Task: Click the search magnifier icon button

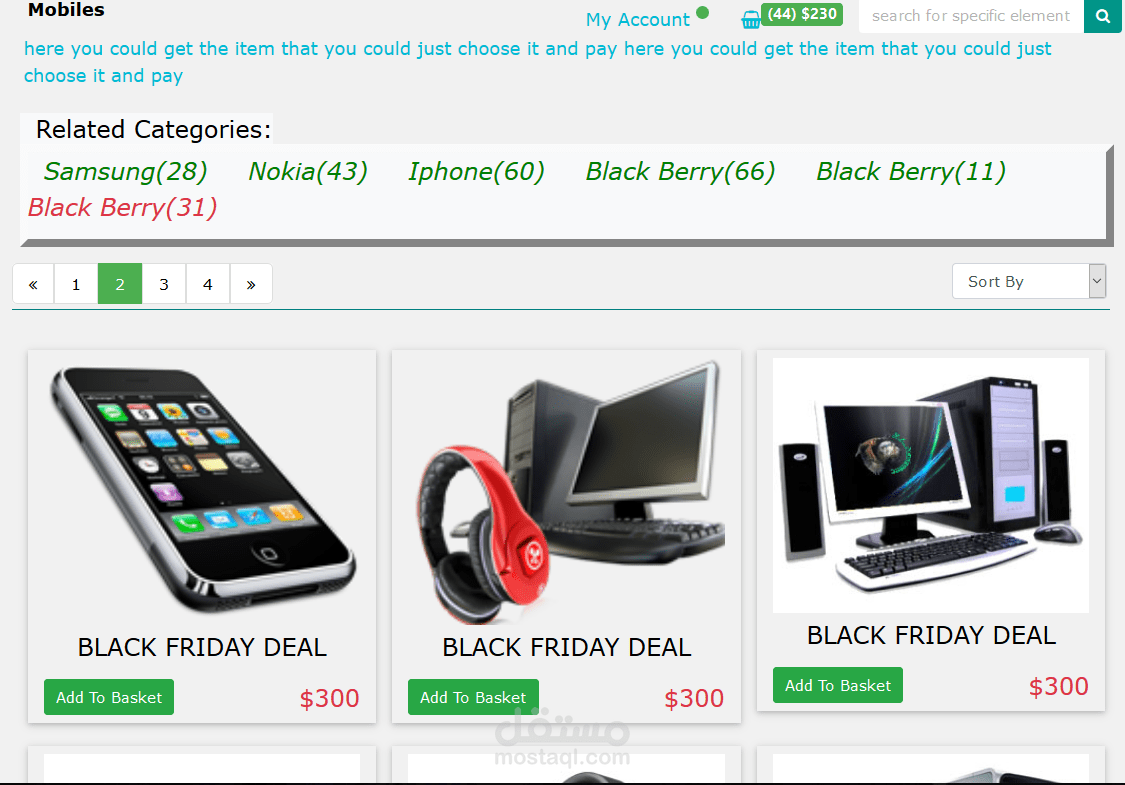Action: coord(1103,16)
